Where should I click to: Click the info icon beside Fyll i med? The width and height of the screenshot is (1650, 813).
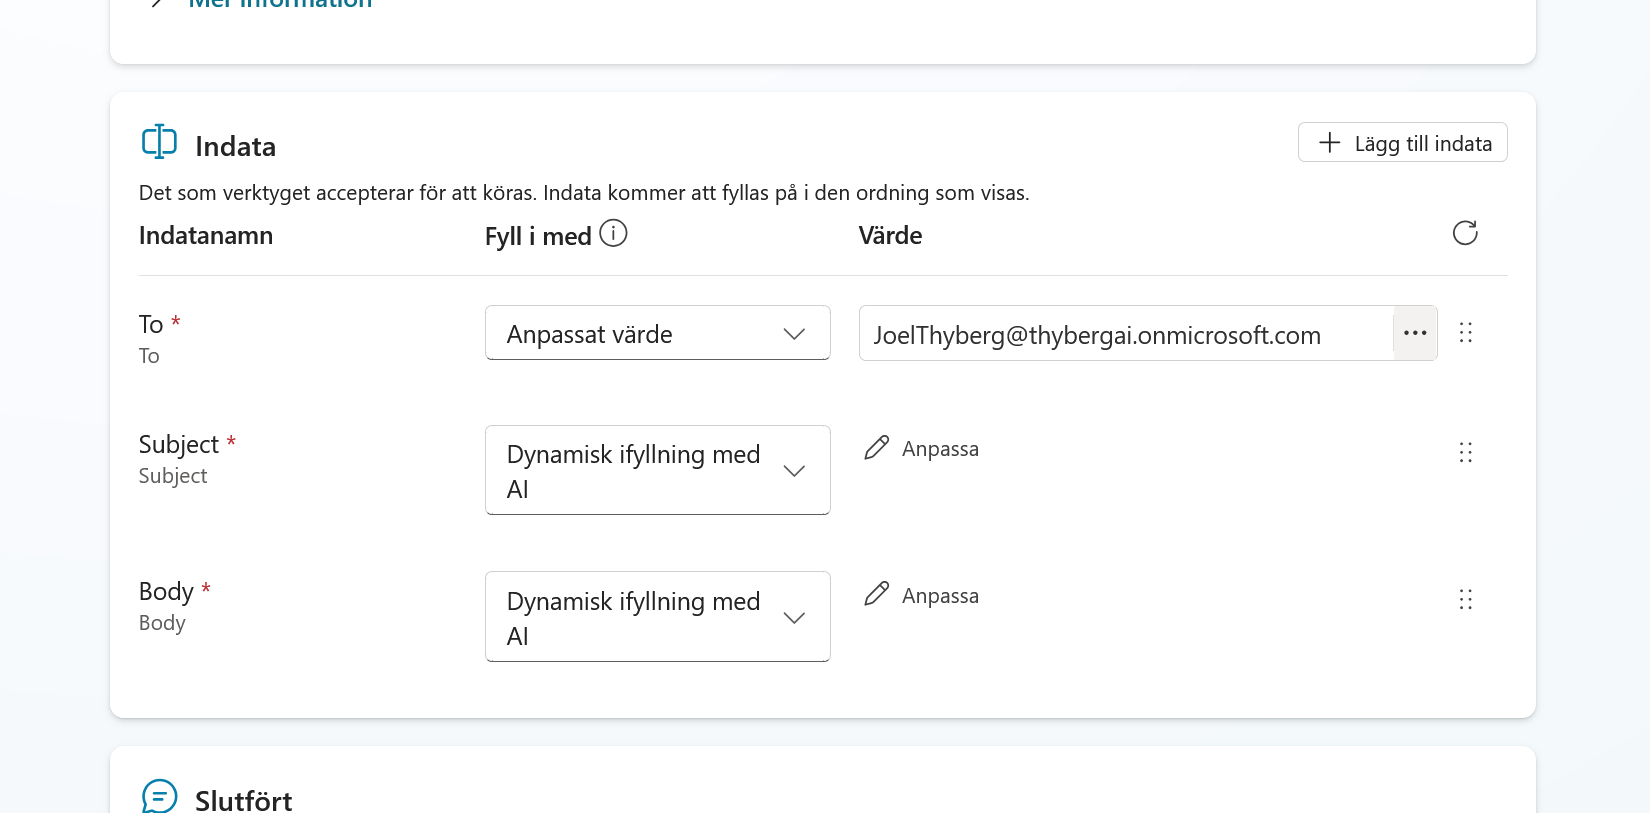pyautogui.click(x=613, y=233)
